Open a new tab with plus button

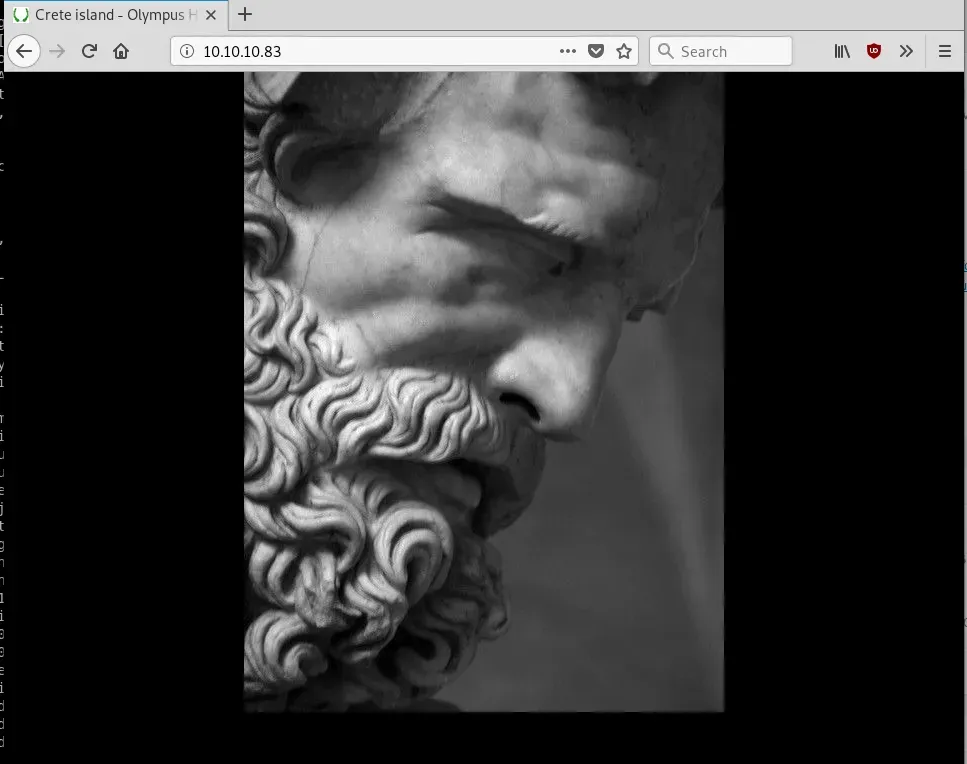coord(244,15)
